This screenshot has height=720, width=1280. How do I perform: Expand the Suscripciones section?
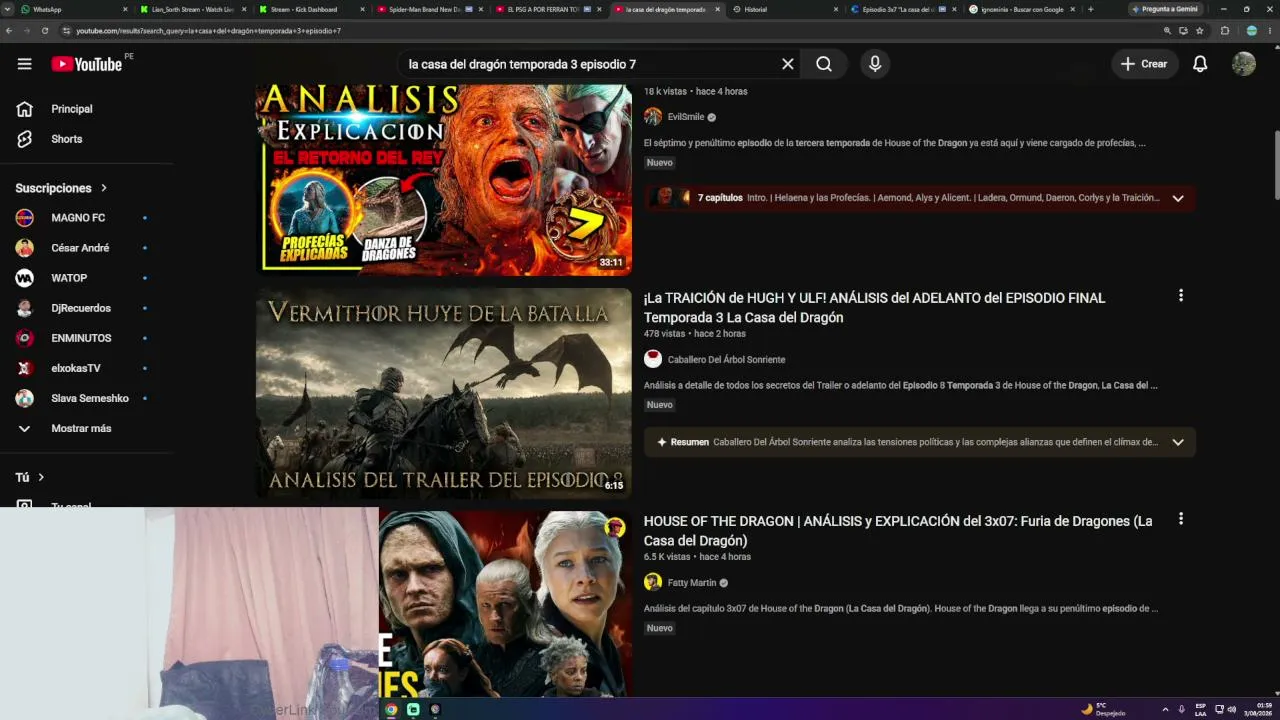click(x=61, y=188)
